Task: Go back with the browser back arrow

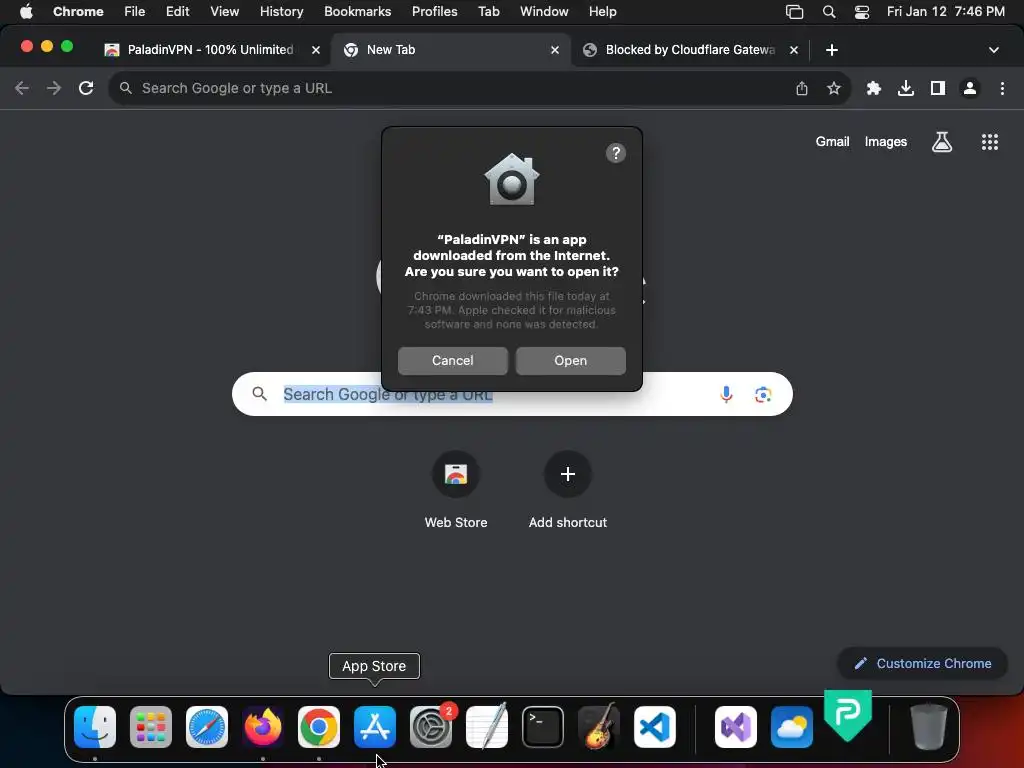Action: [x=22, y=88]
